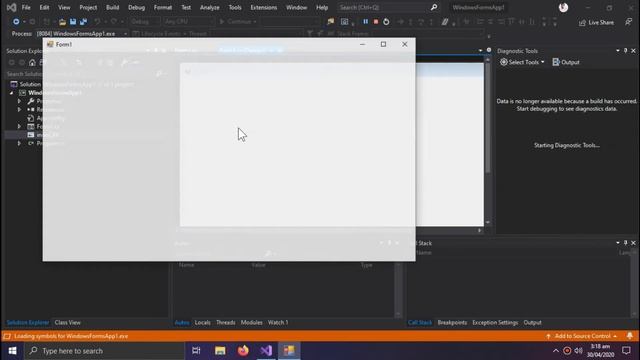Screen dimensions: 640x360
Task: Open the Visual Studio logo menu
Action: point(11,7)
